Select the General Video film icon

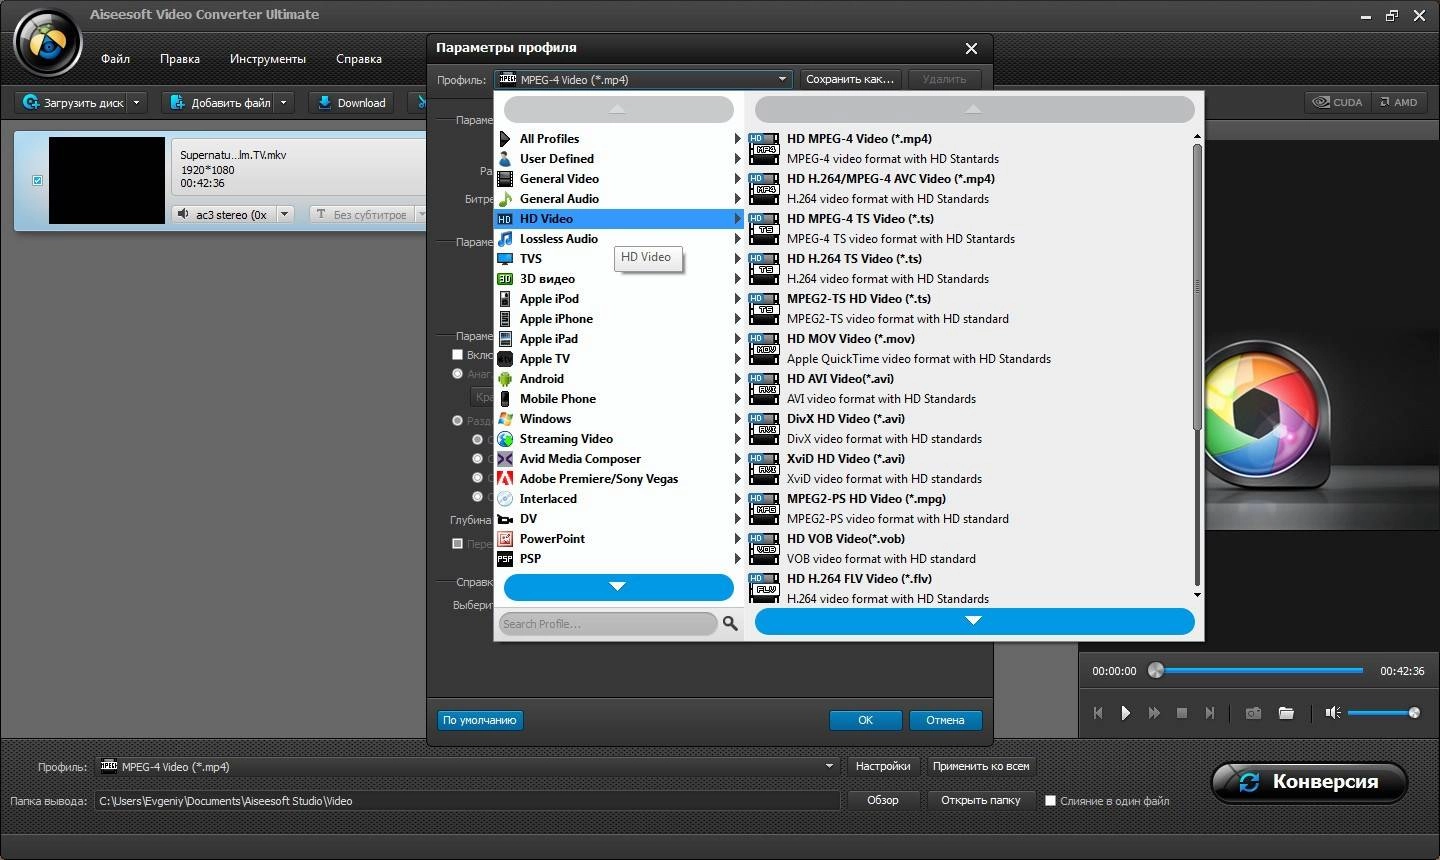(x=505, y=179)
